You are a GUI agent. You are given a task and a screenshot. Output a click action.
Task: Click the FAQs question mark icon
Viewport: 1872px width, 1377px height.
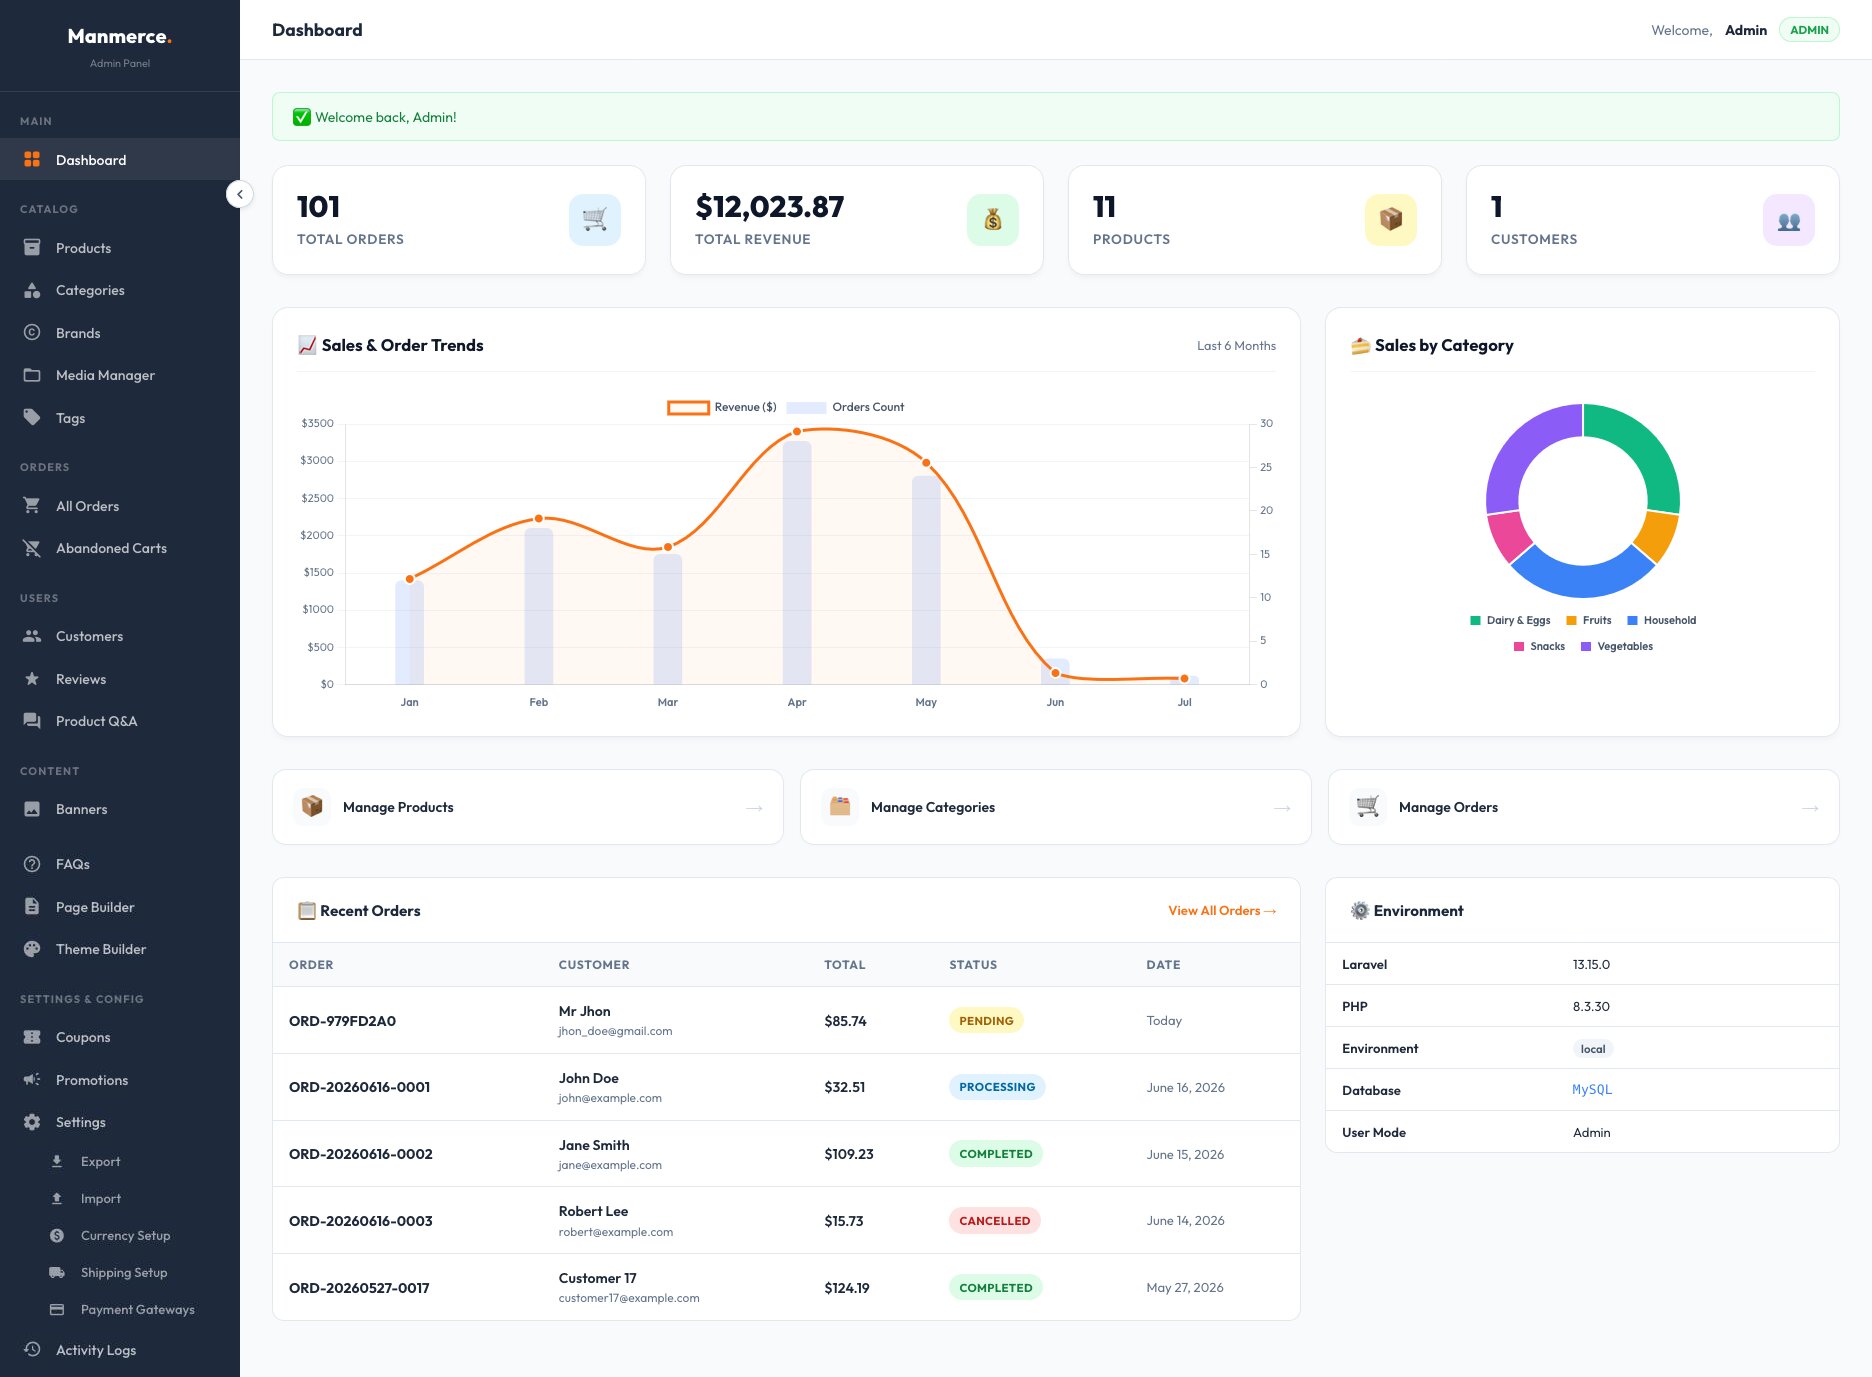(x=32, y=864)
